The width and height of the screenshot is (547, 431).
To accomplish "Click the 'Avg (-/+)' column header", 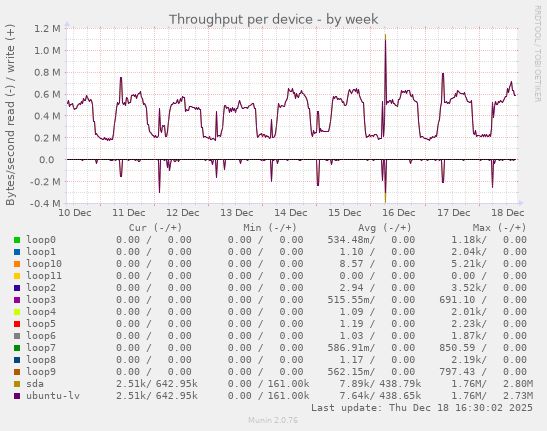I will click(385, 228).
